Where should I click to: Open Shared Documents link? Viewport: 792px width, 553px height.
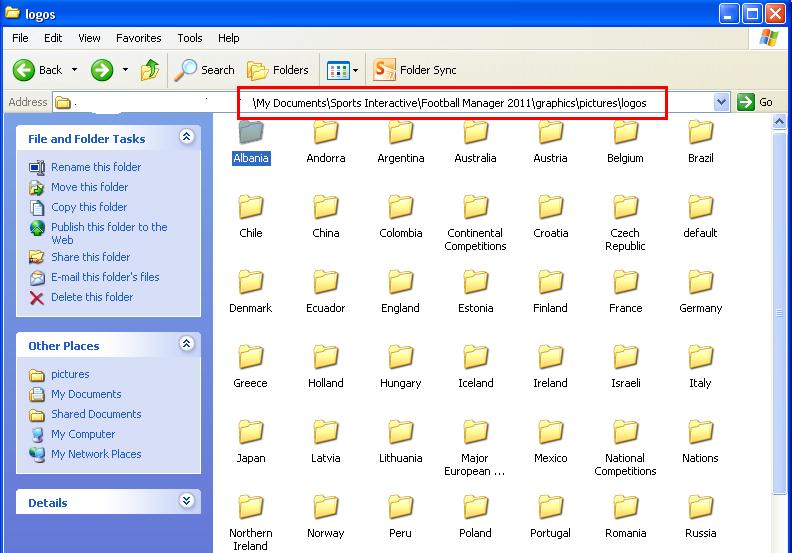[x=96, y=414]
